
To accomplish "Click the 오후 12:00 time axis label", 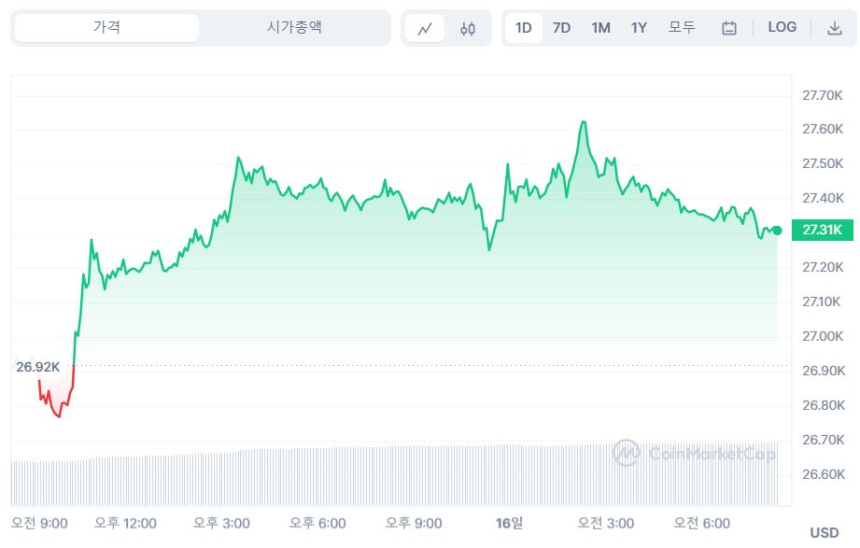I will (x=126, y=523).
